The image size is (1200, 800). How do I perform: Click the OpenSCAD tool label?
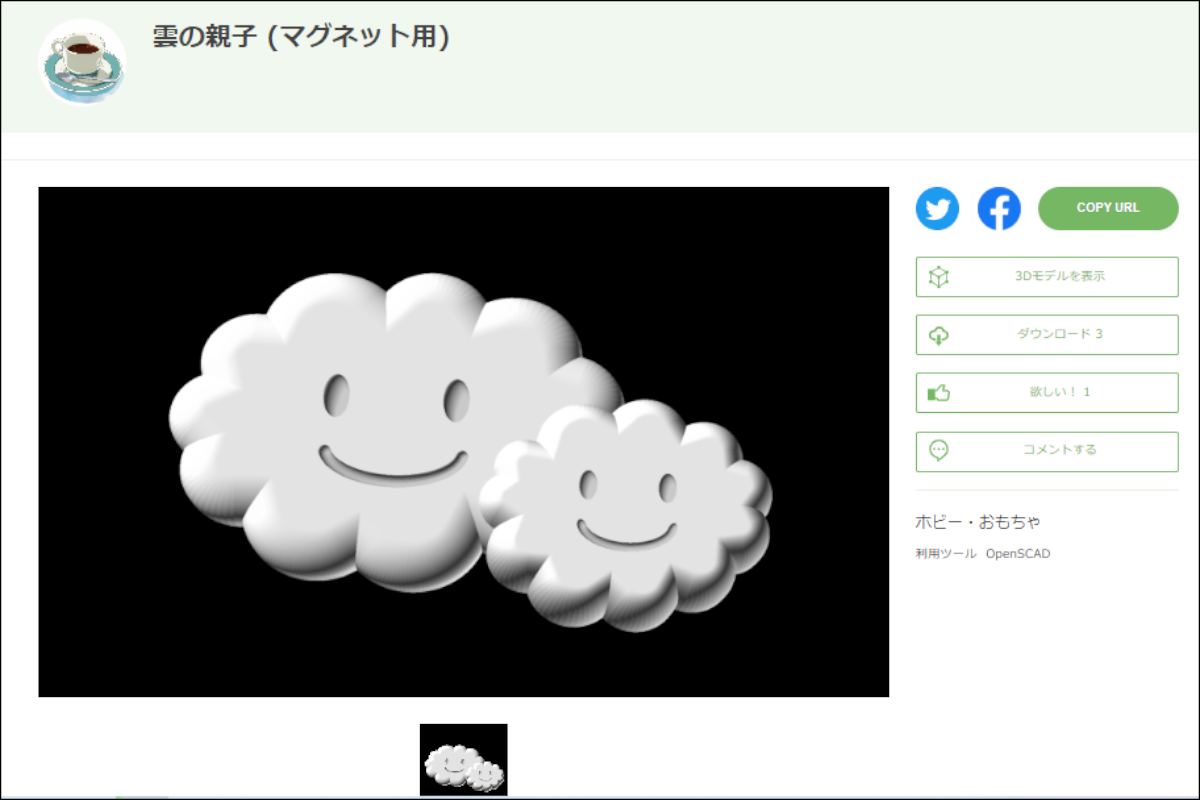coord(1018,554)
